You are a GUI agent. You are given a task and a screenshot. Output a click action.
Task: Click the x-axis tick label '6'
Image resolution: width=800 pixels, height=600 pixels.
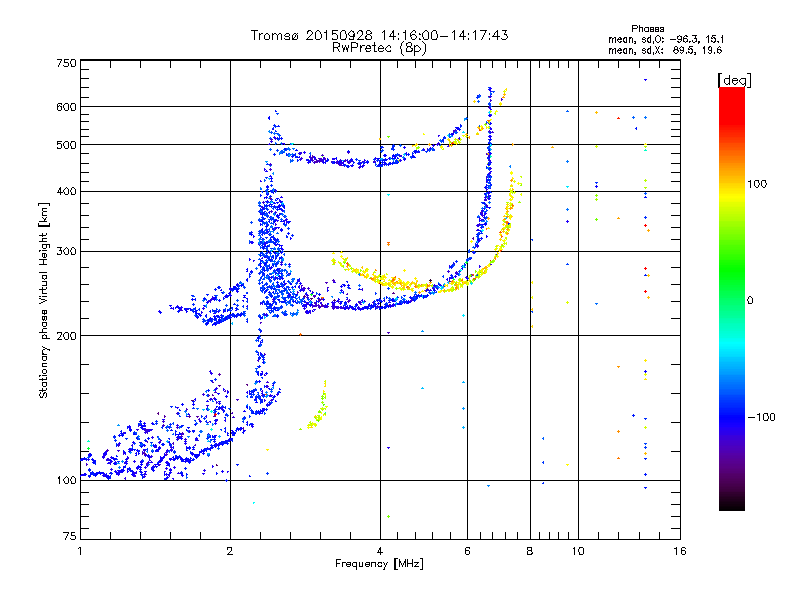click(x=467, y=551)
